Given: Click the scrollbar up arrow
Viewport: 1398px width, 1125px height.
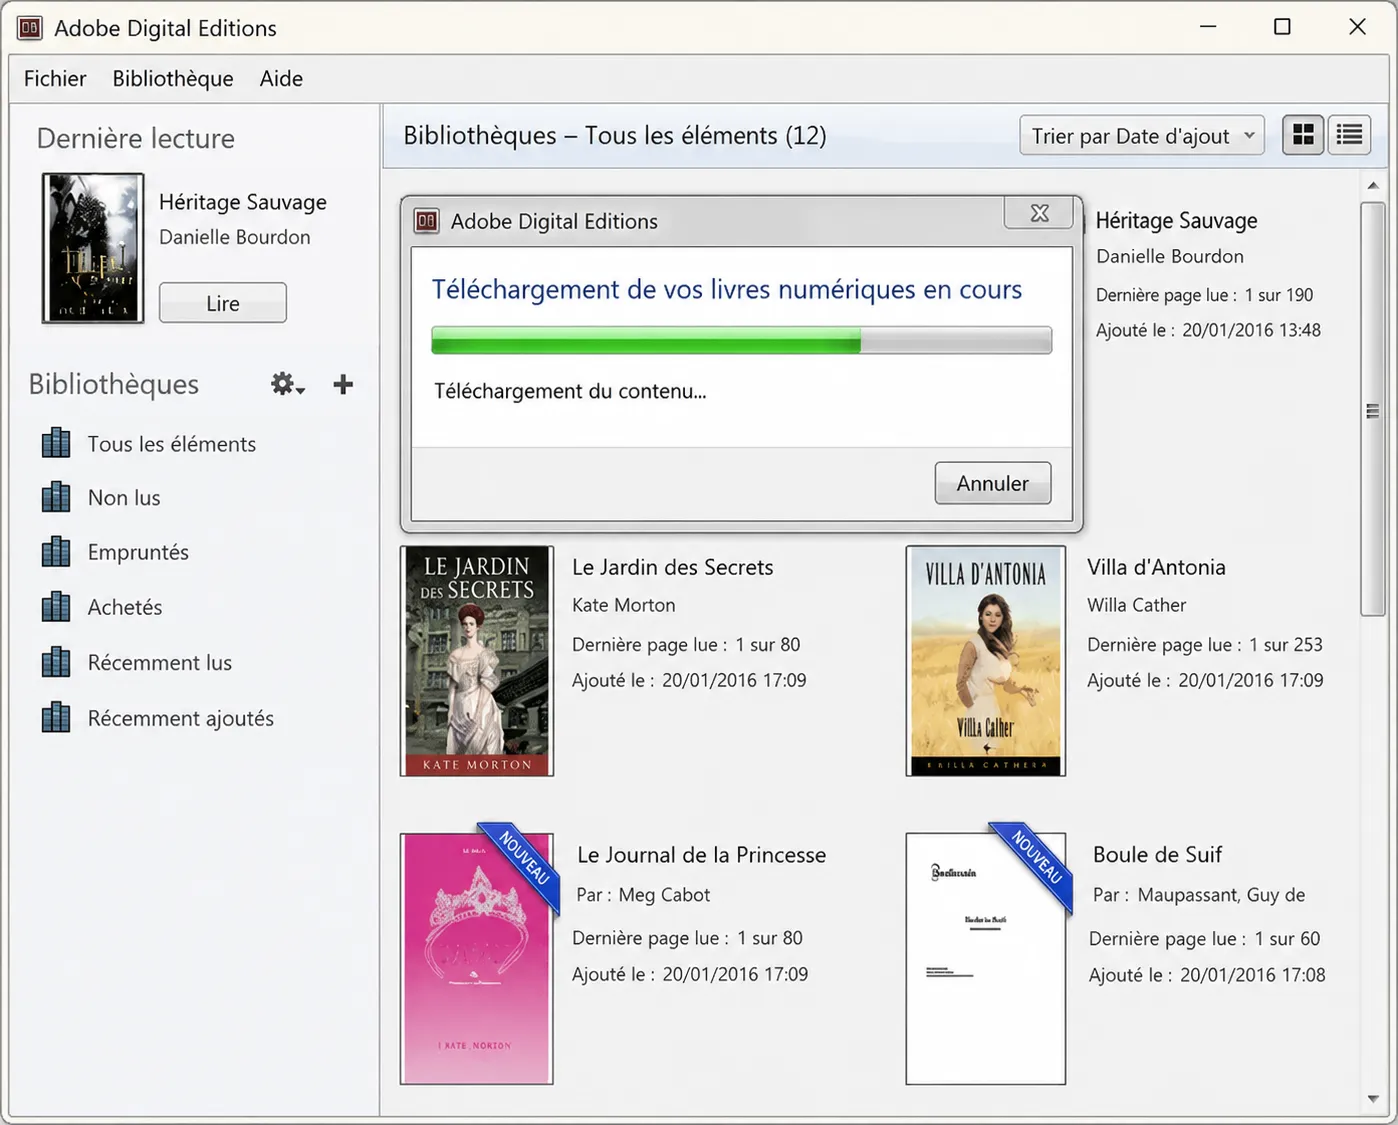Looking at the screenshot, I should coord(1372,185).
